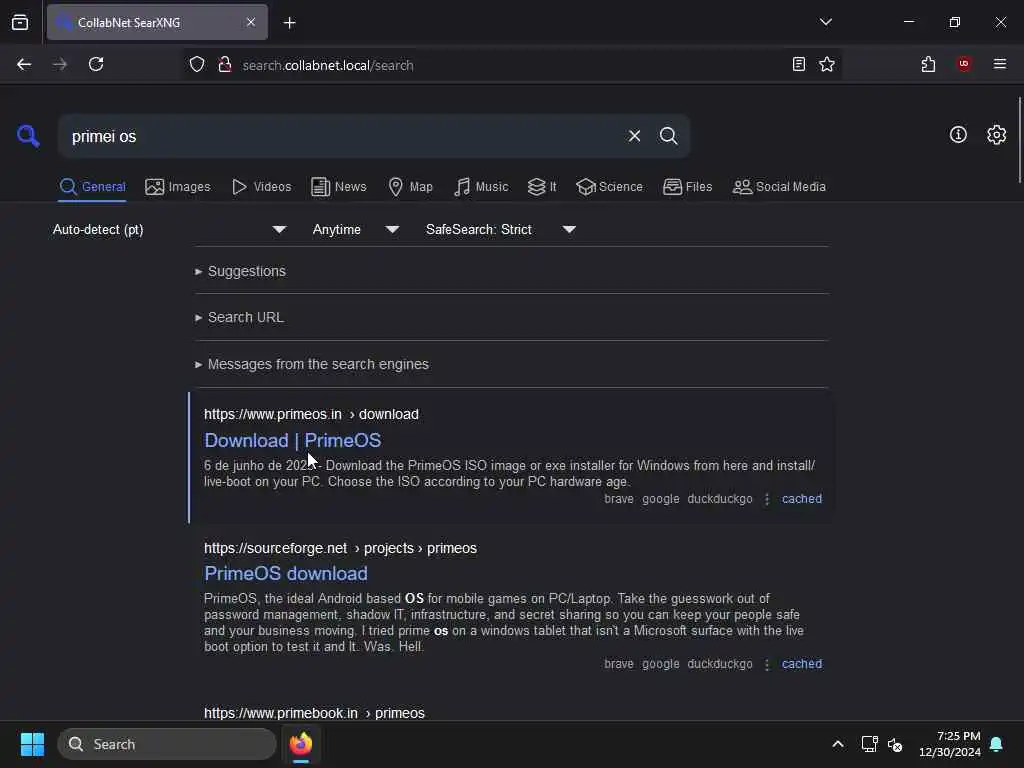Click the page vertical scrollbar

[x=1019, y=140]
